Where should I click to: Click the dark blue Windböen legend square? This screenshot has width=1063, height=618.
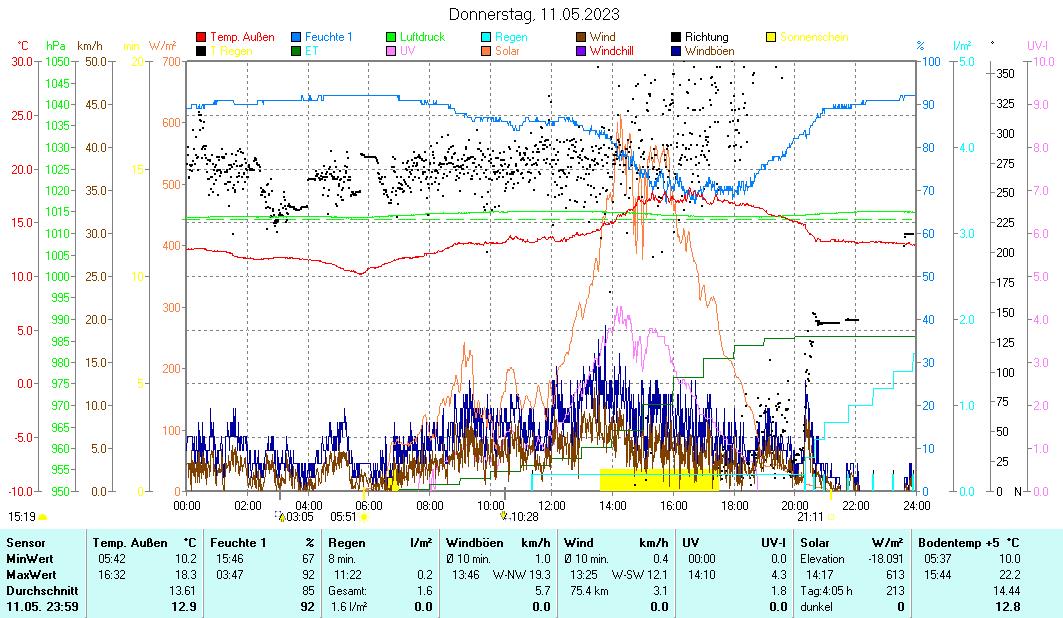point(676,50)
